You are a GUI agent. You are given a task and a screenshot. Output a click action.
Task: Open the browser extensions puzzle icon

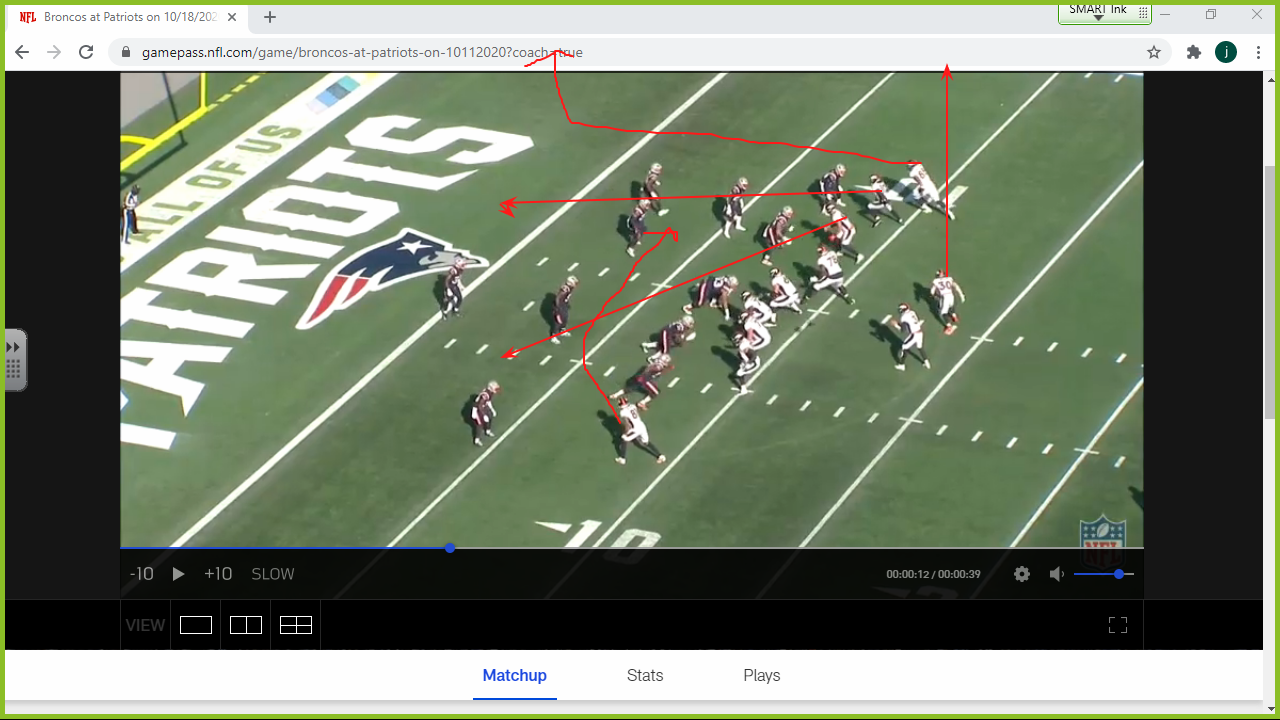click(x=1193, y=52)
